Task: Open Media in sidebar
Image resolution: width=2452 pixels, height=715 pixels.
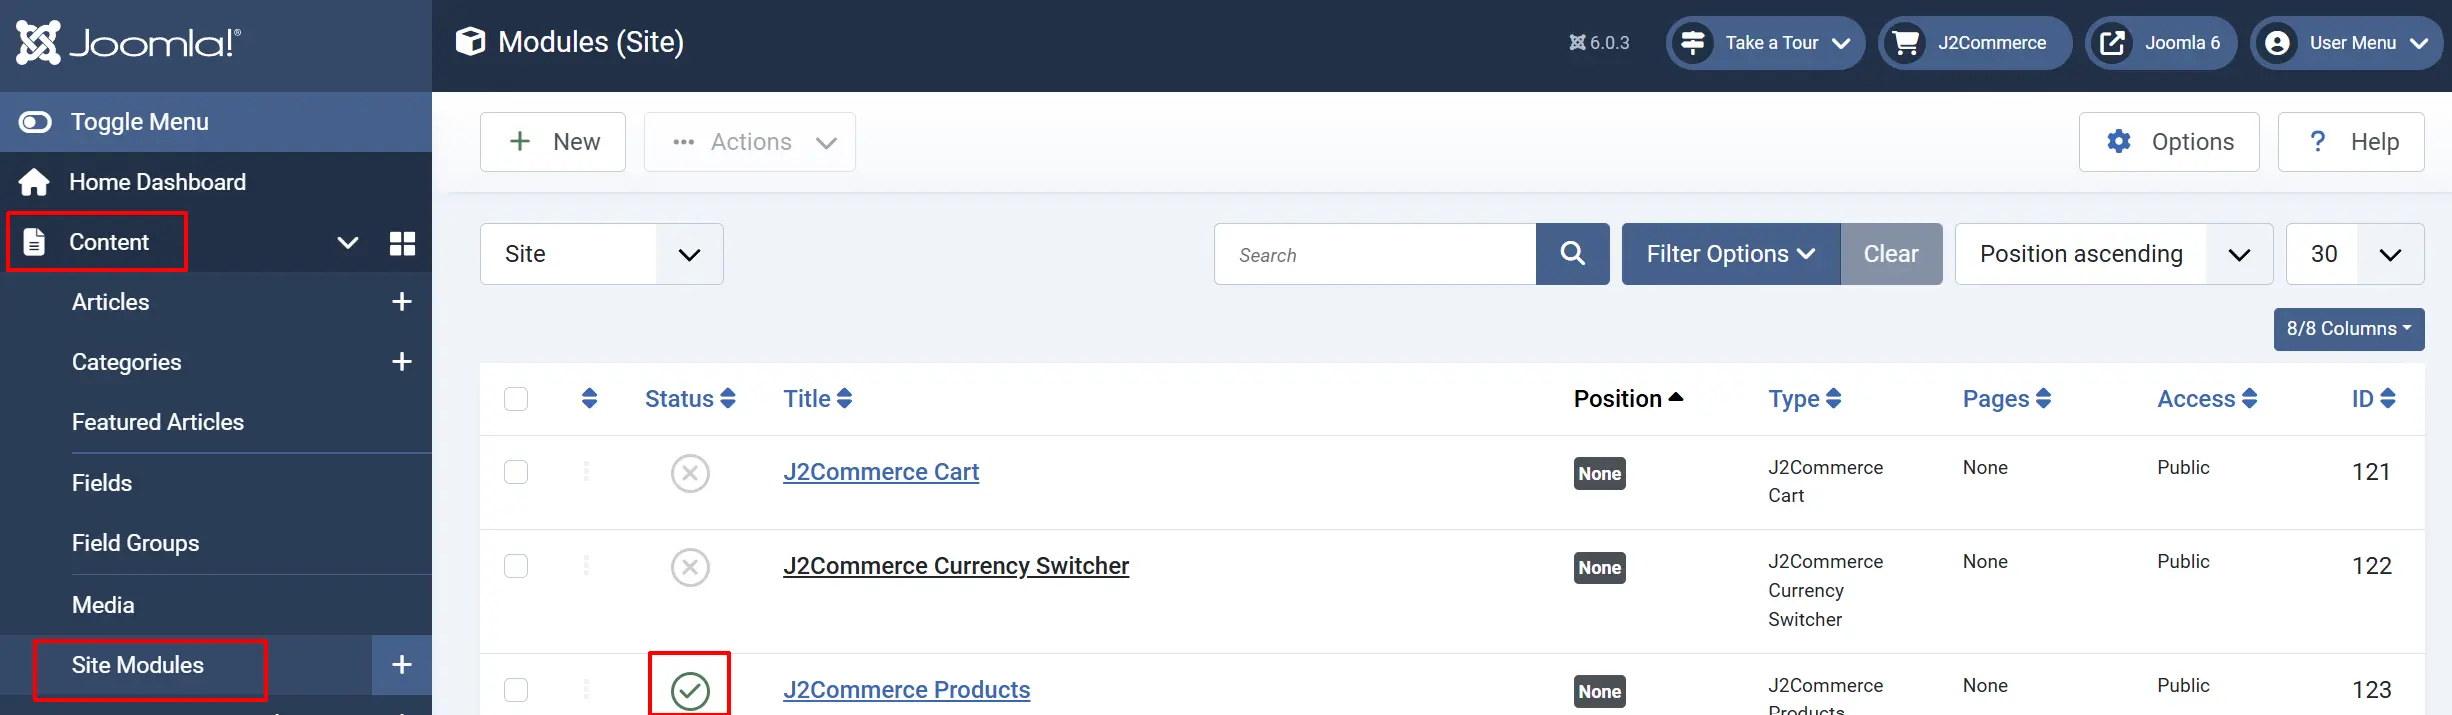Action: point(103,605)
